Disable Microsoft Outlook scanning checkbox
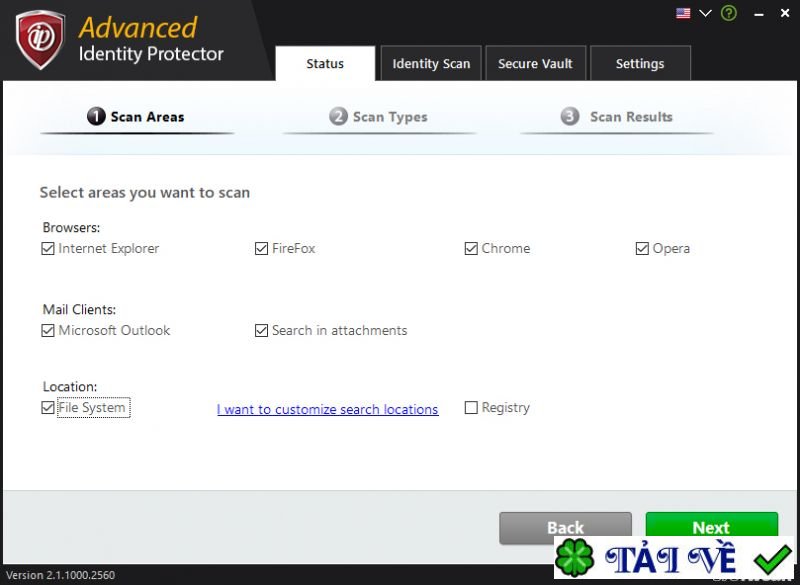 tap(47, 330)
